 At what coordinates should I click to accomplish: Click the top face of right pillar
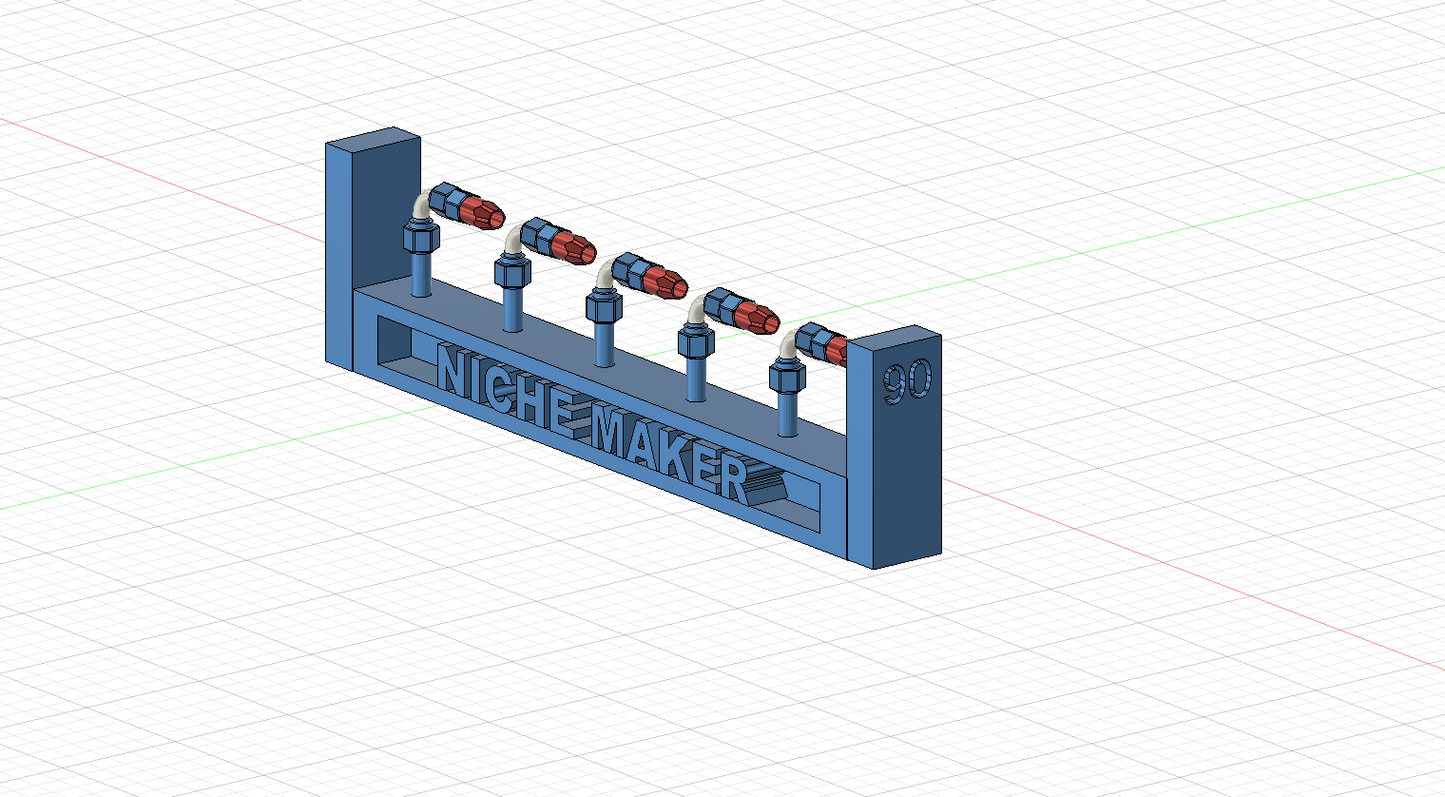click(x=893, y=338)
